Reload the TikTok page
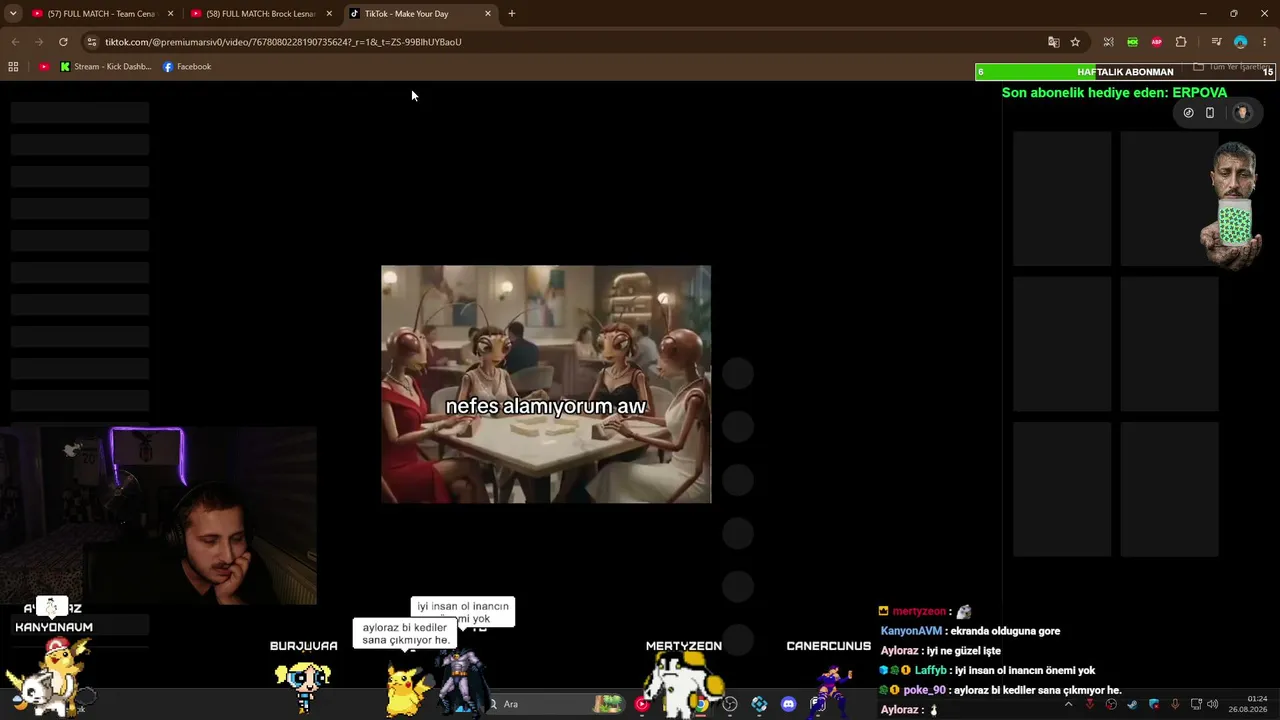1280x720 pixels. pos(63,42)
